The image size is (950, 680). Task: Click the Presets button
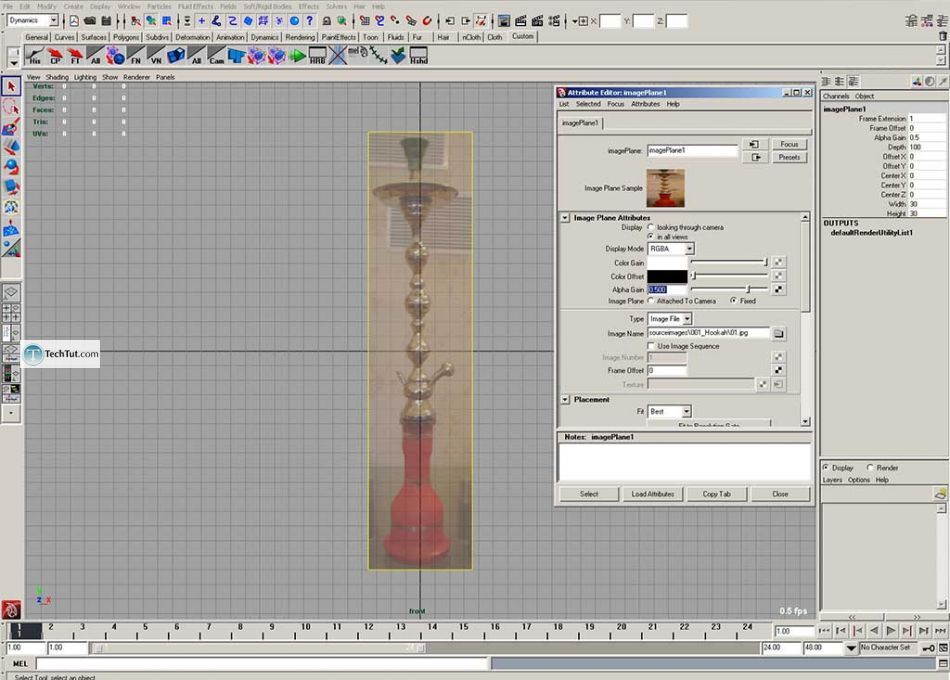click(x=789, y=158)
